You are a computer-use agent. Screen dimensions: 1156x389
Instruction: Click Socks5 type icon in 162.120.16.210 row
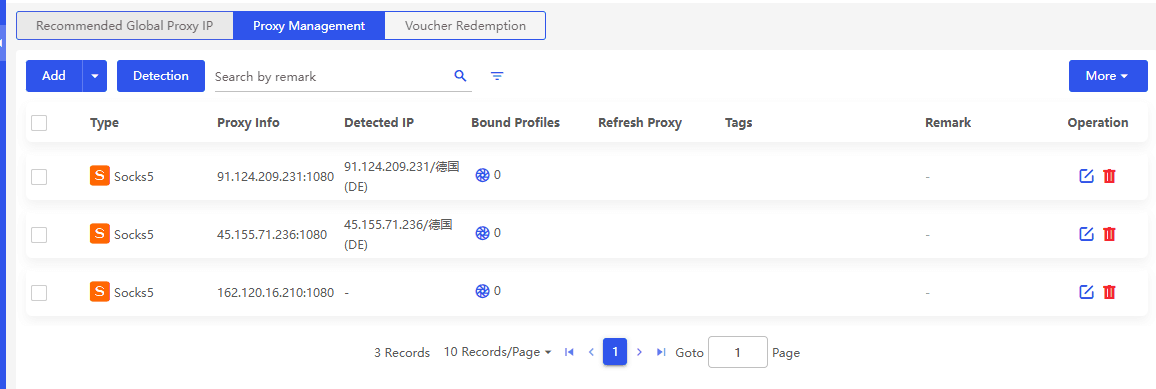(x=100, y=291)
